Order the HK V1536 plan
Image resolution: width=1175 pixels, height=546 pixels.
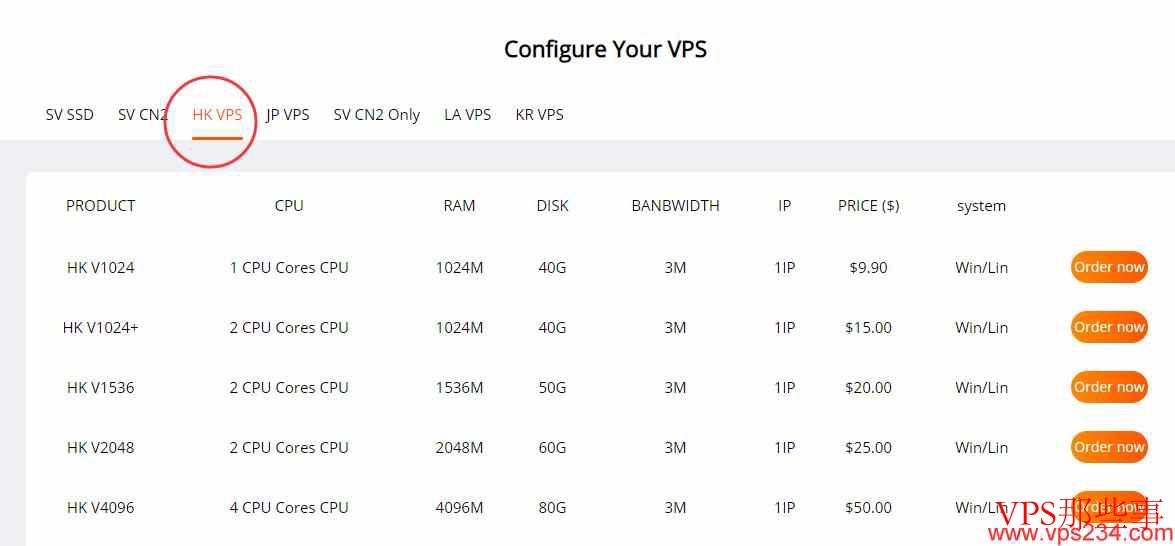pyautogui.click(x=1109, y=386)
